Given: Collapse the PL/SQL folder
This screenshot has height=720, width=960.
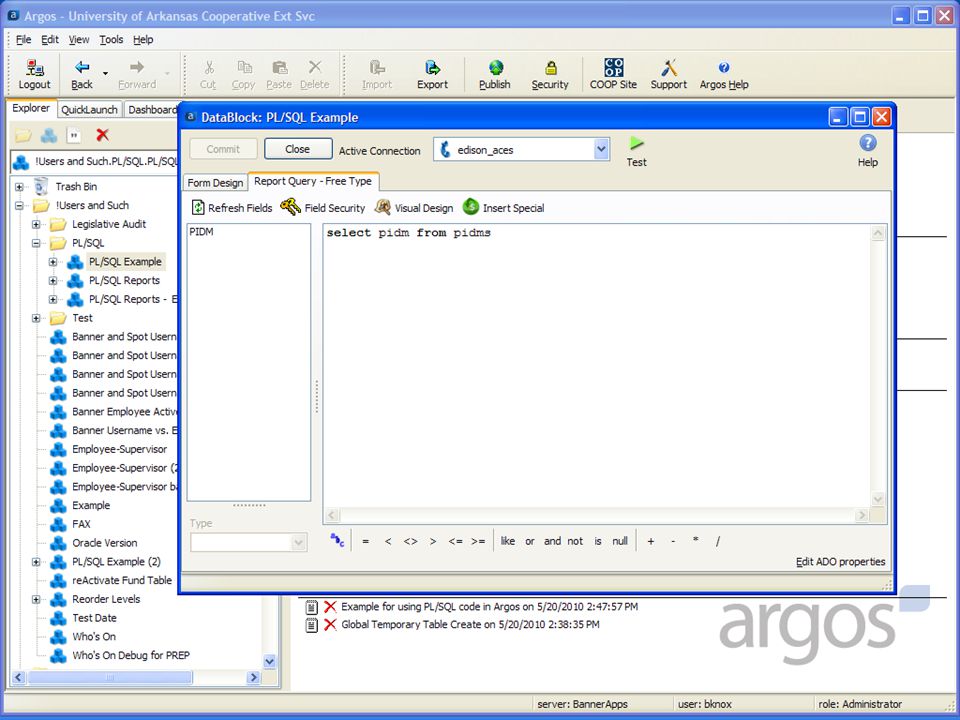Looking at the screenshot, I should coord(36,243).
